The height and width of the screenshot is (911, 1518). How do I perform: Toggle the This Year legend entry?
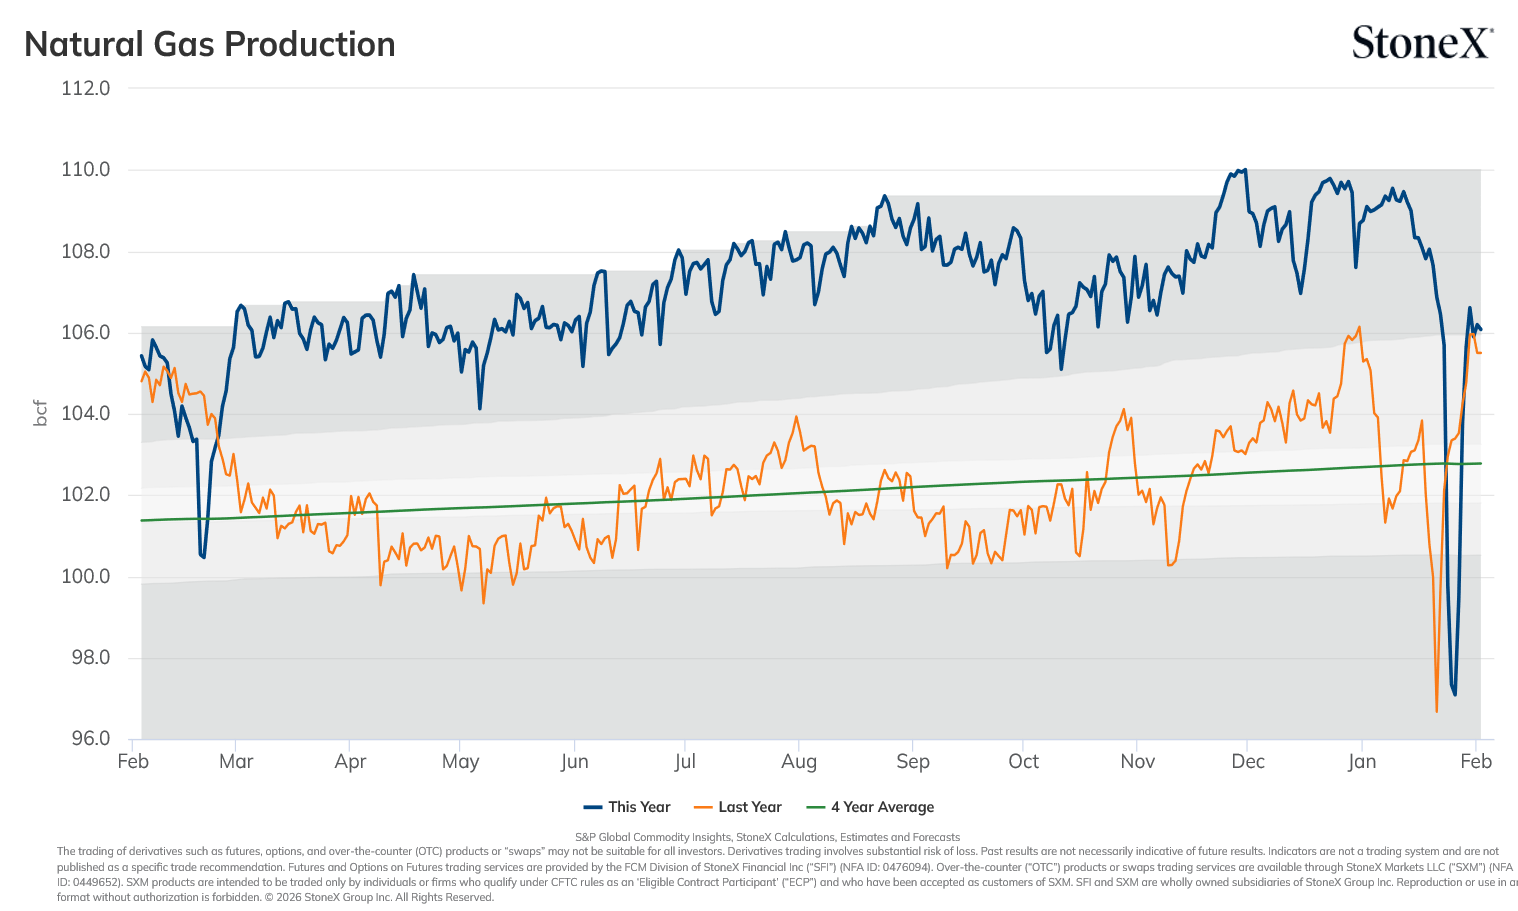pyautogui.click(x=627, y=807)
